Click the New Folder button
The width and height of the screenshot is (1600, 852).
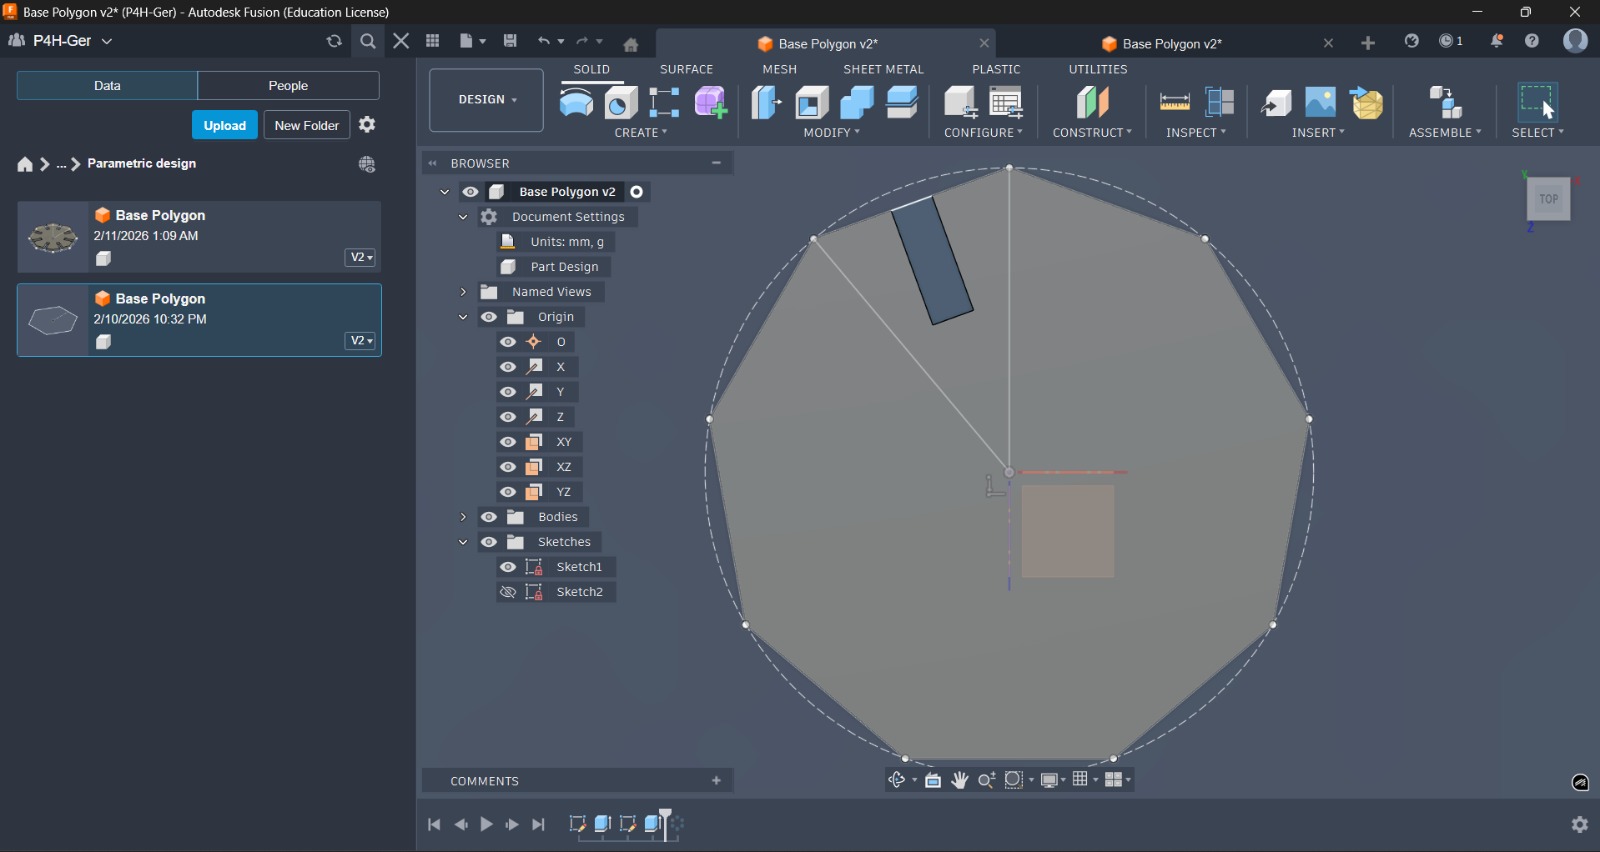(307, 125)
